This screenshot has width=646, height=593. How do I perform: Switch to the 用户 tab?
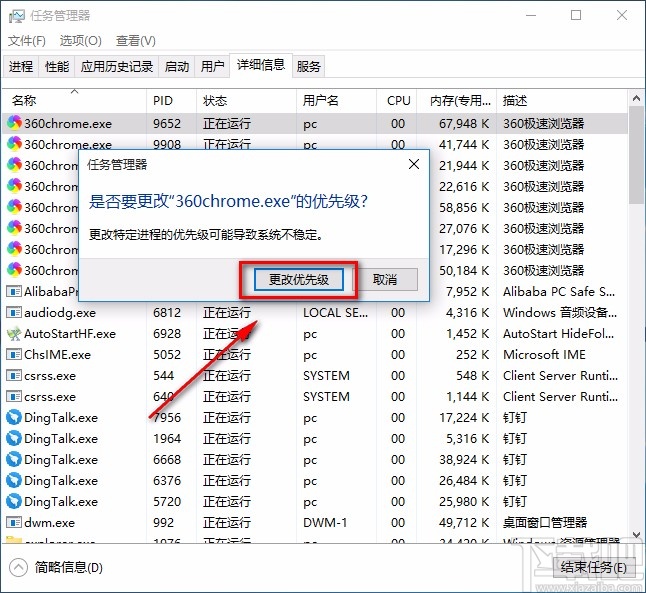click(x=212, y=66)
